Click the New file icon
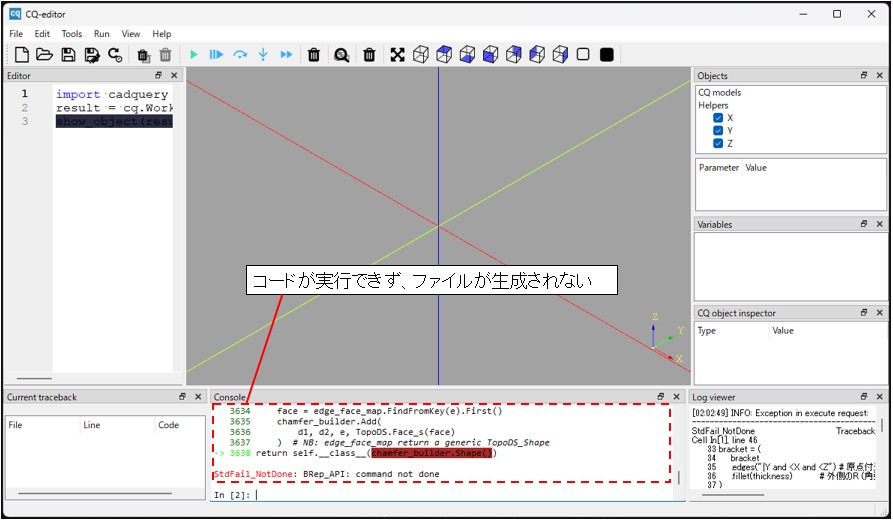Screen dimensions: 893x520 [x=20, y=55]
